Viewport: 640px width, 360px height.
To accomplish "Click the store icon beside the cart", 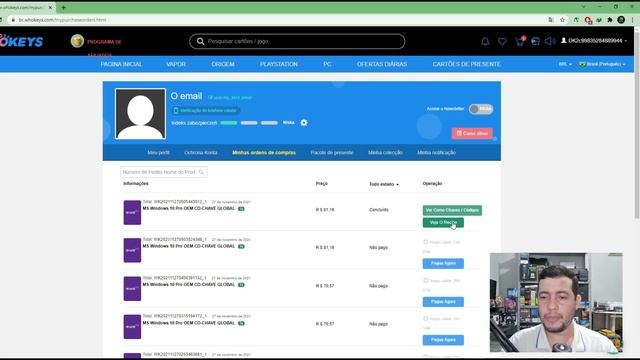I will (x=535, y=41).
